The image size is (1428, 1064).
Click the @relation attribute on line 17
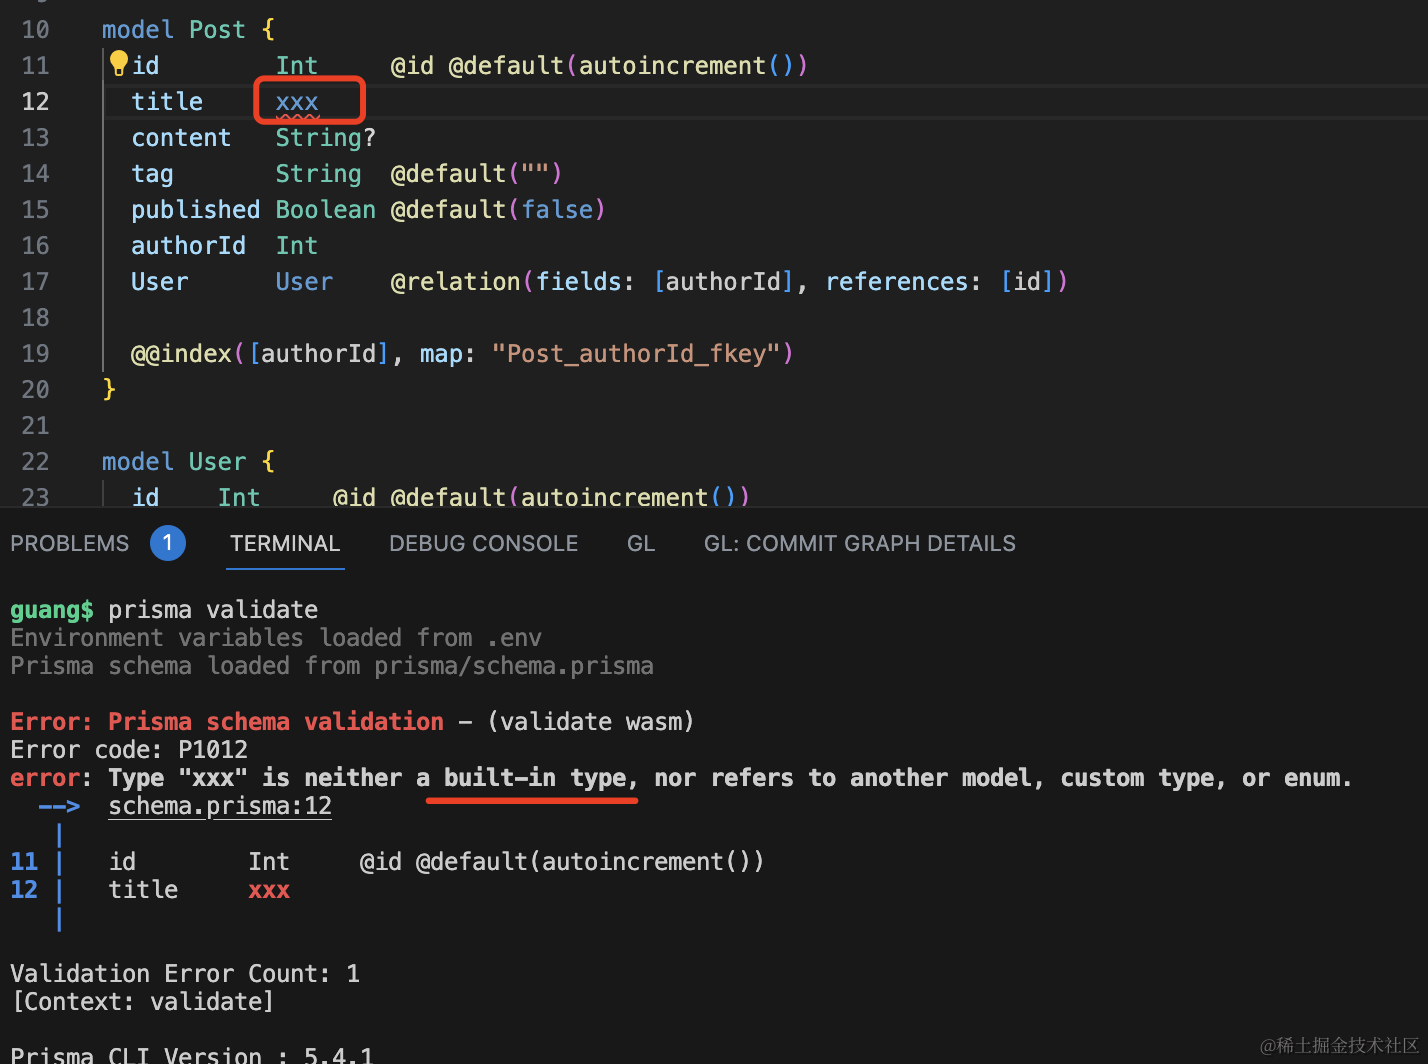455,282
